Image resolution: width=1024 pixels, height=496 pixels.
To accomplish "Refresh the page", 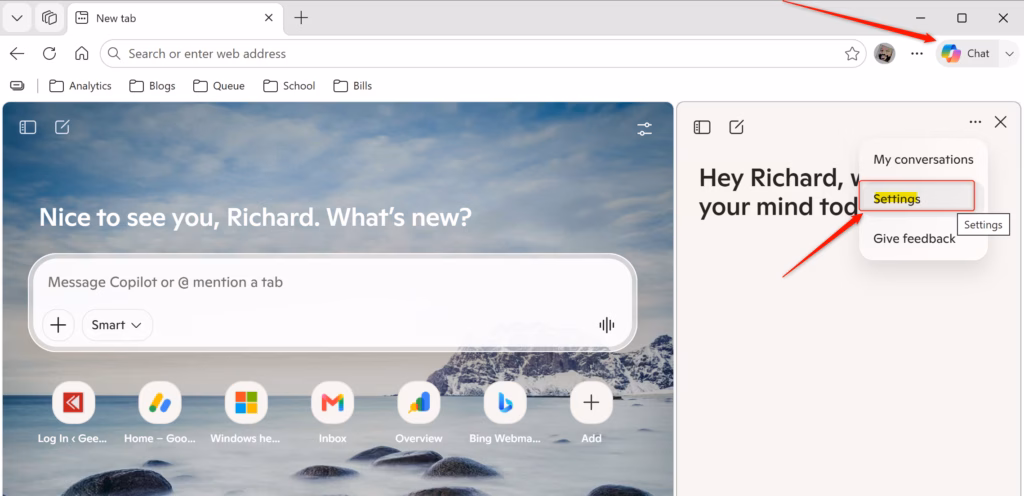I will coord(50,54).
